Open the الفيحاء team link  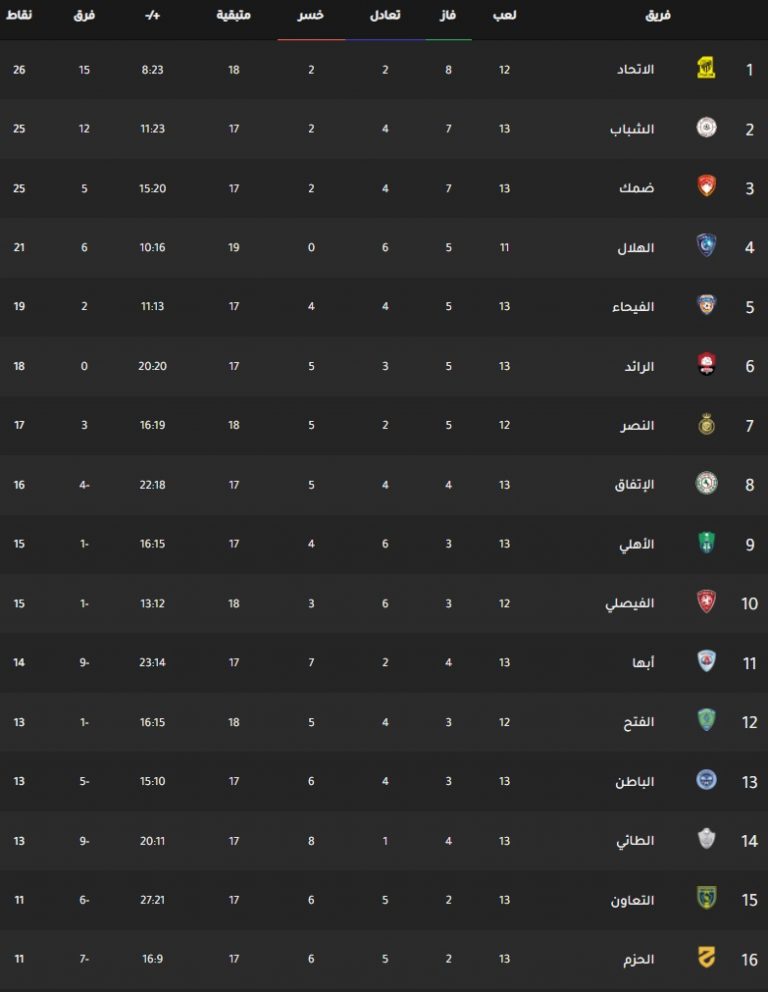click(x=633, y=307)
